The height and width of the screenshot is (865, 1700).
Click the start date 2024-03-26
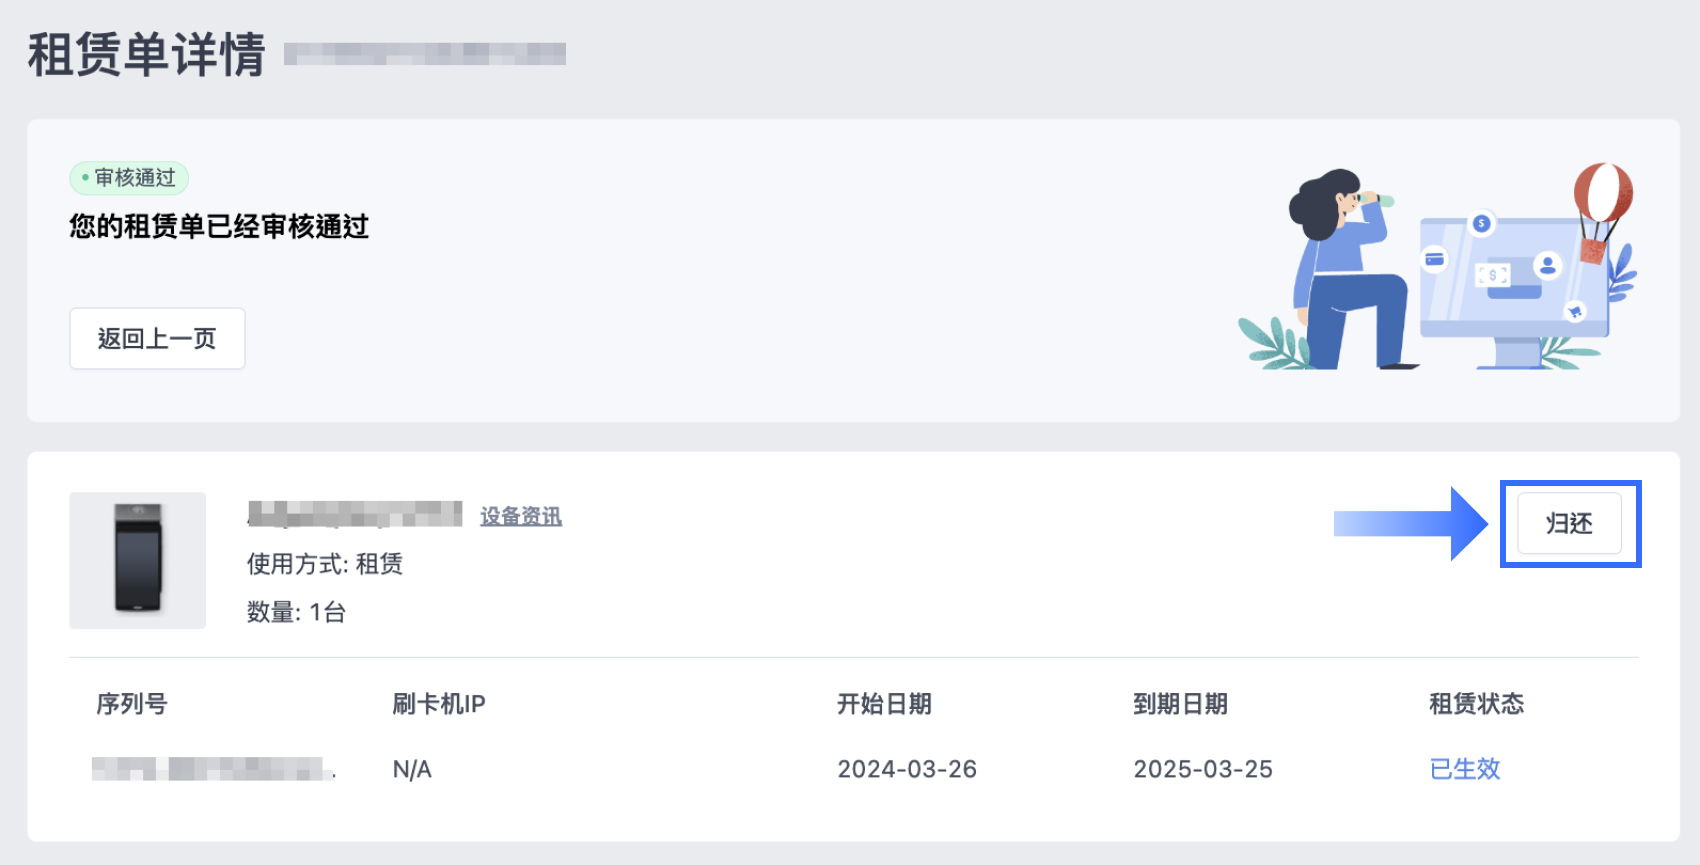click(907, 769)
